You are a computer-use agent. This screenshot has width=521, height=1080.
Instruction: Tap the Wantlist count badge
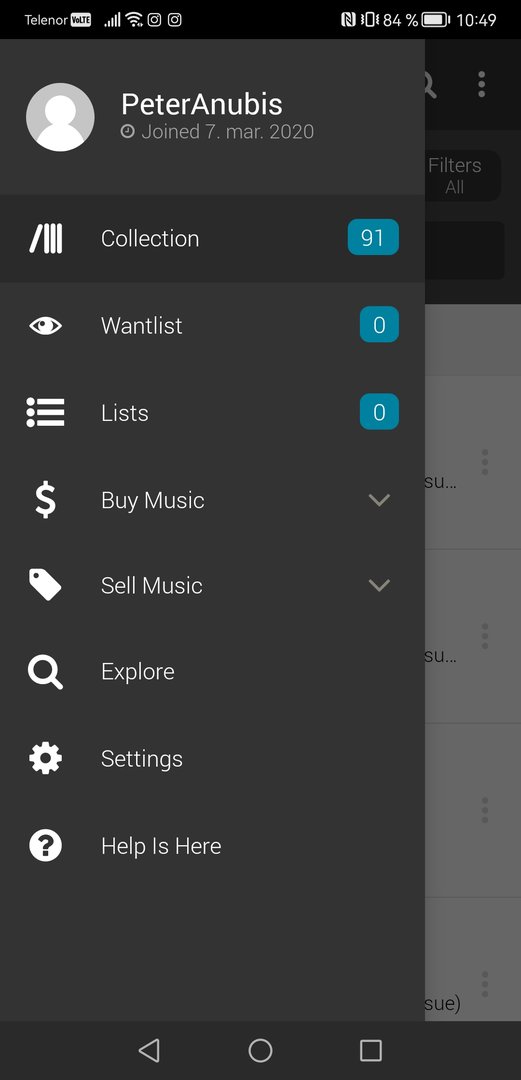point(379,324)
